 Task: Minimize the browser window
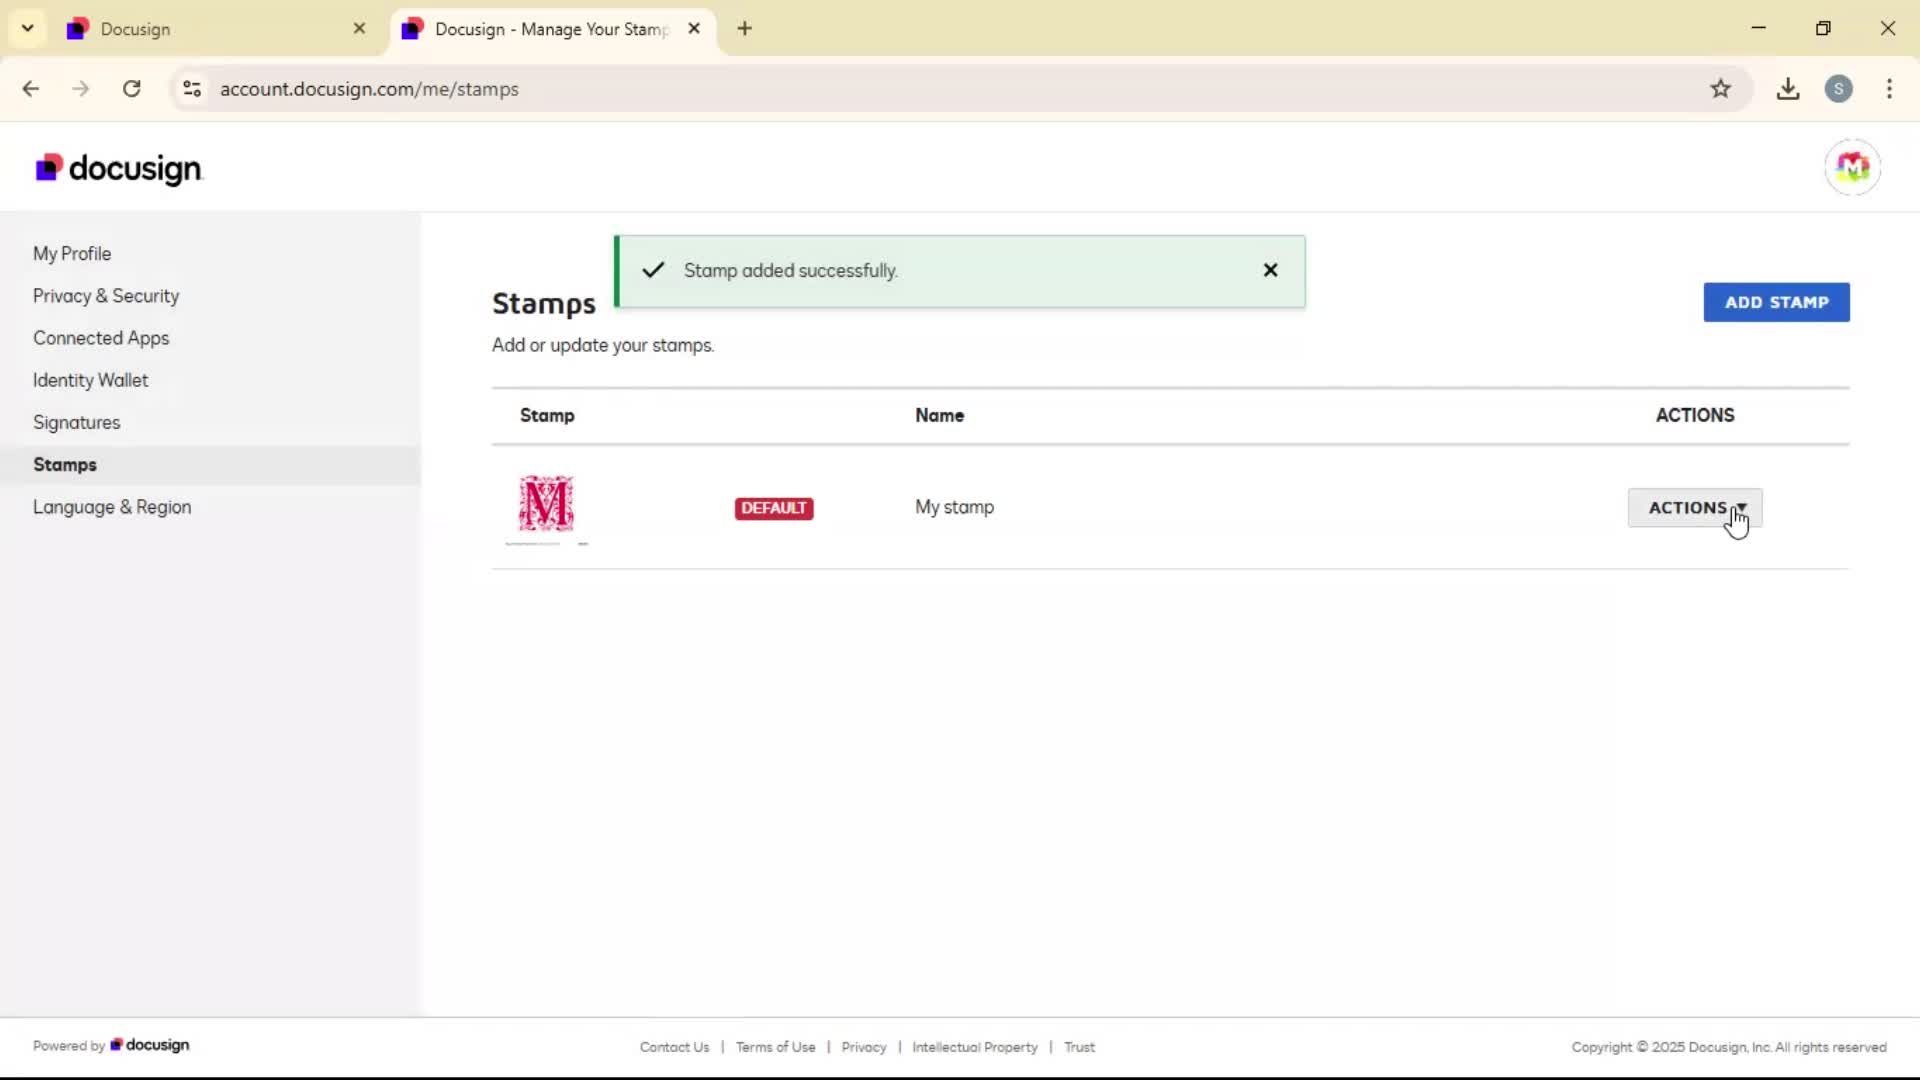[1759, 28]
